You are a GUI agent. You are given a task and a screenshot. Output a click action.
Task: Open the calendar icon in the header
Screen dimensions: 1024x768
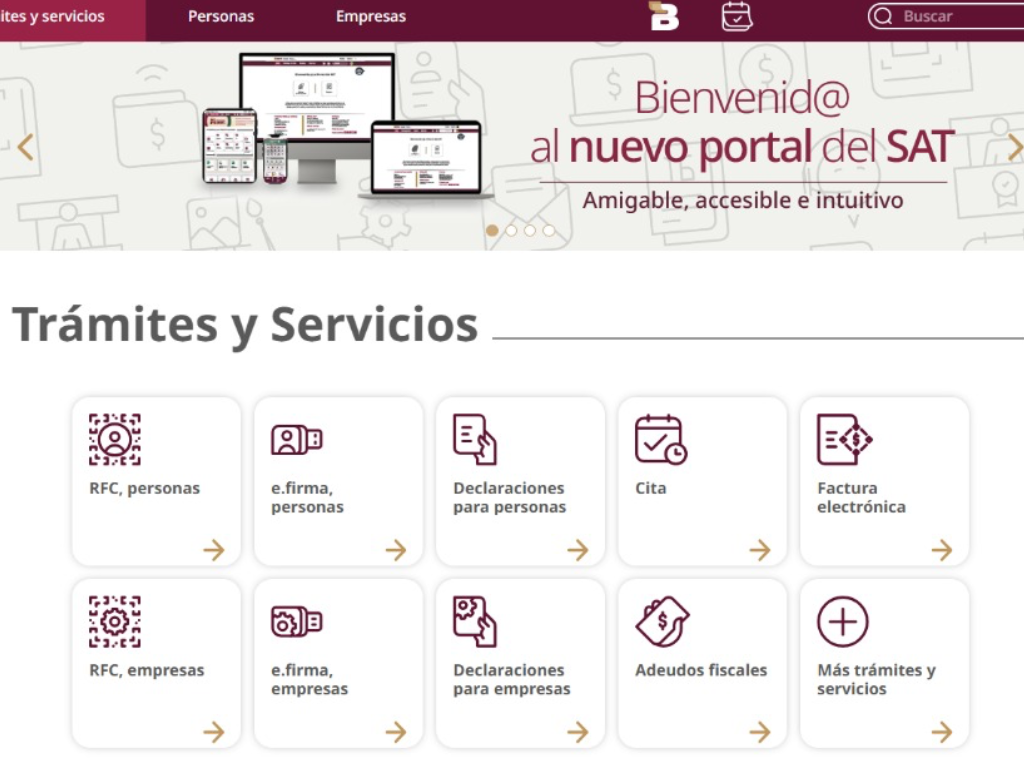pos(737,16)
